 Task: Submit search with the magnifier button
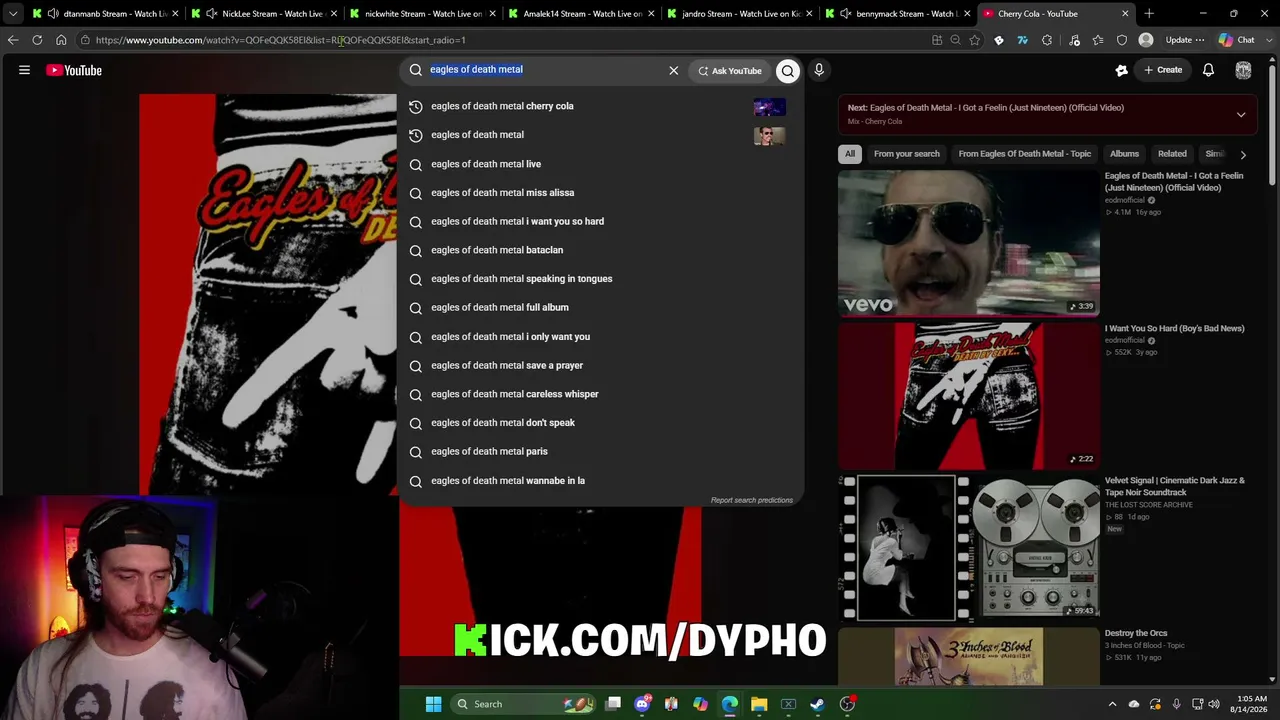[x=788, y=70]
